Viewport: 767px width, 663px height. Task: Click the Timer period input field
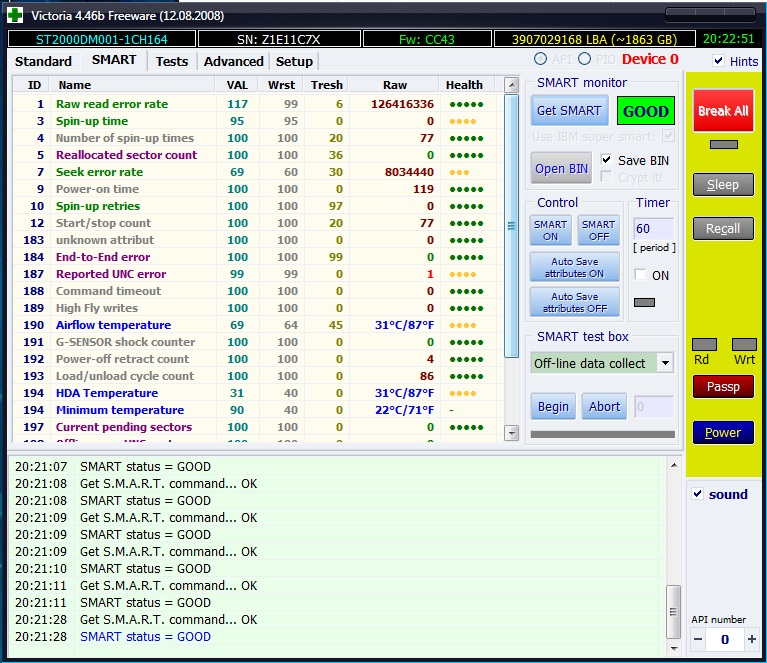(654, 228)
